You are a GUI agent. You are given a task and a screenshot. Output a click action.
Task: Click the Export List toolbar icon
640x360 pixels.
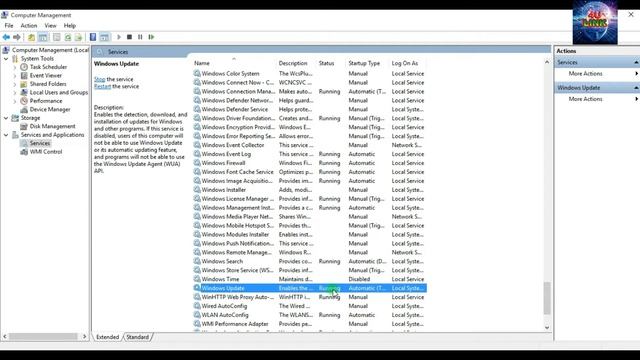point(78,37)
